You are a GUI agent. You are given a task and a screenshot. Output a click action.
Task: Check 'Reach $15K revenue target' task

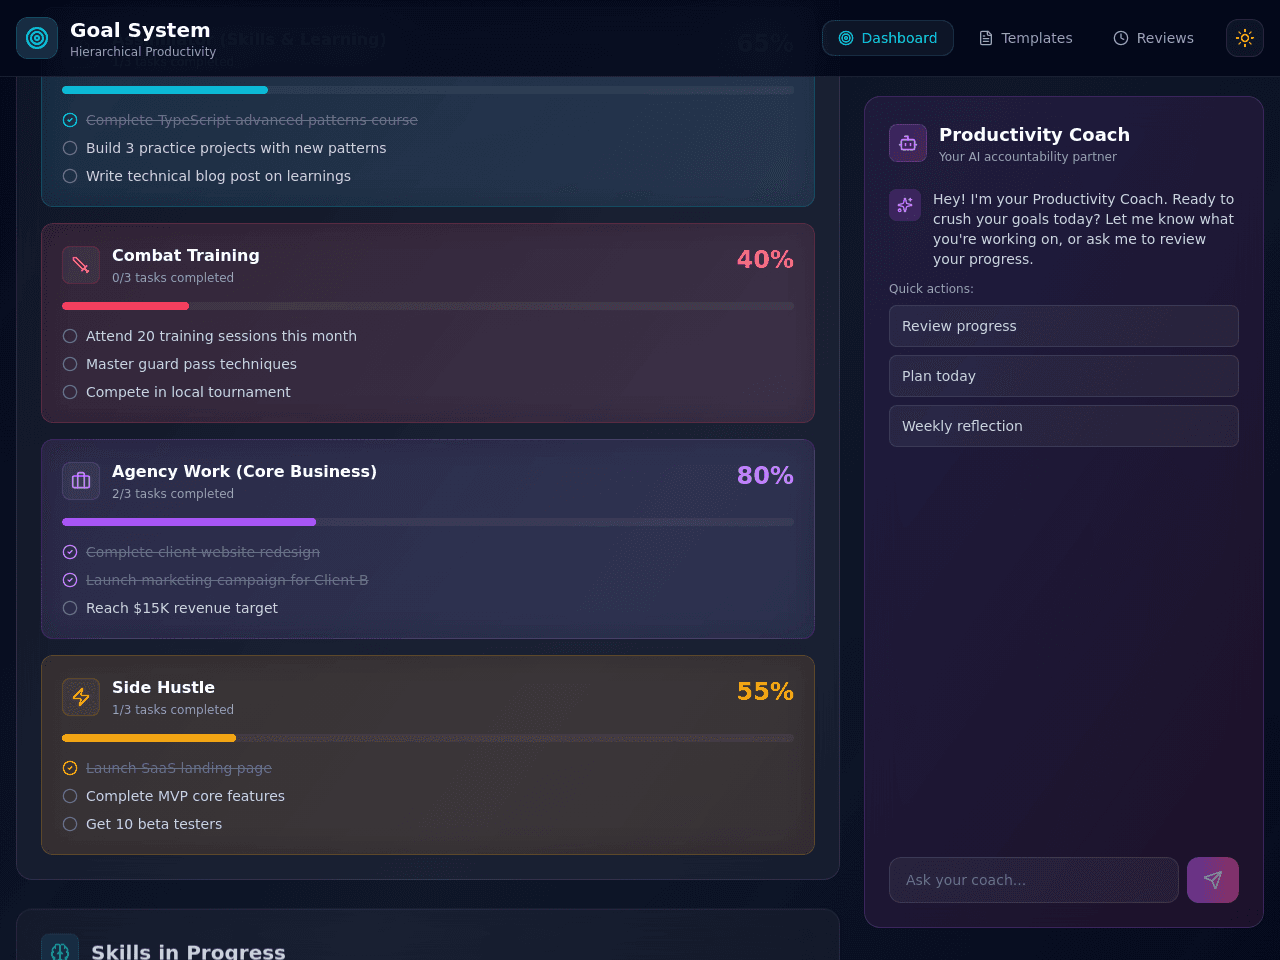(70, 608)
